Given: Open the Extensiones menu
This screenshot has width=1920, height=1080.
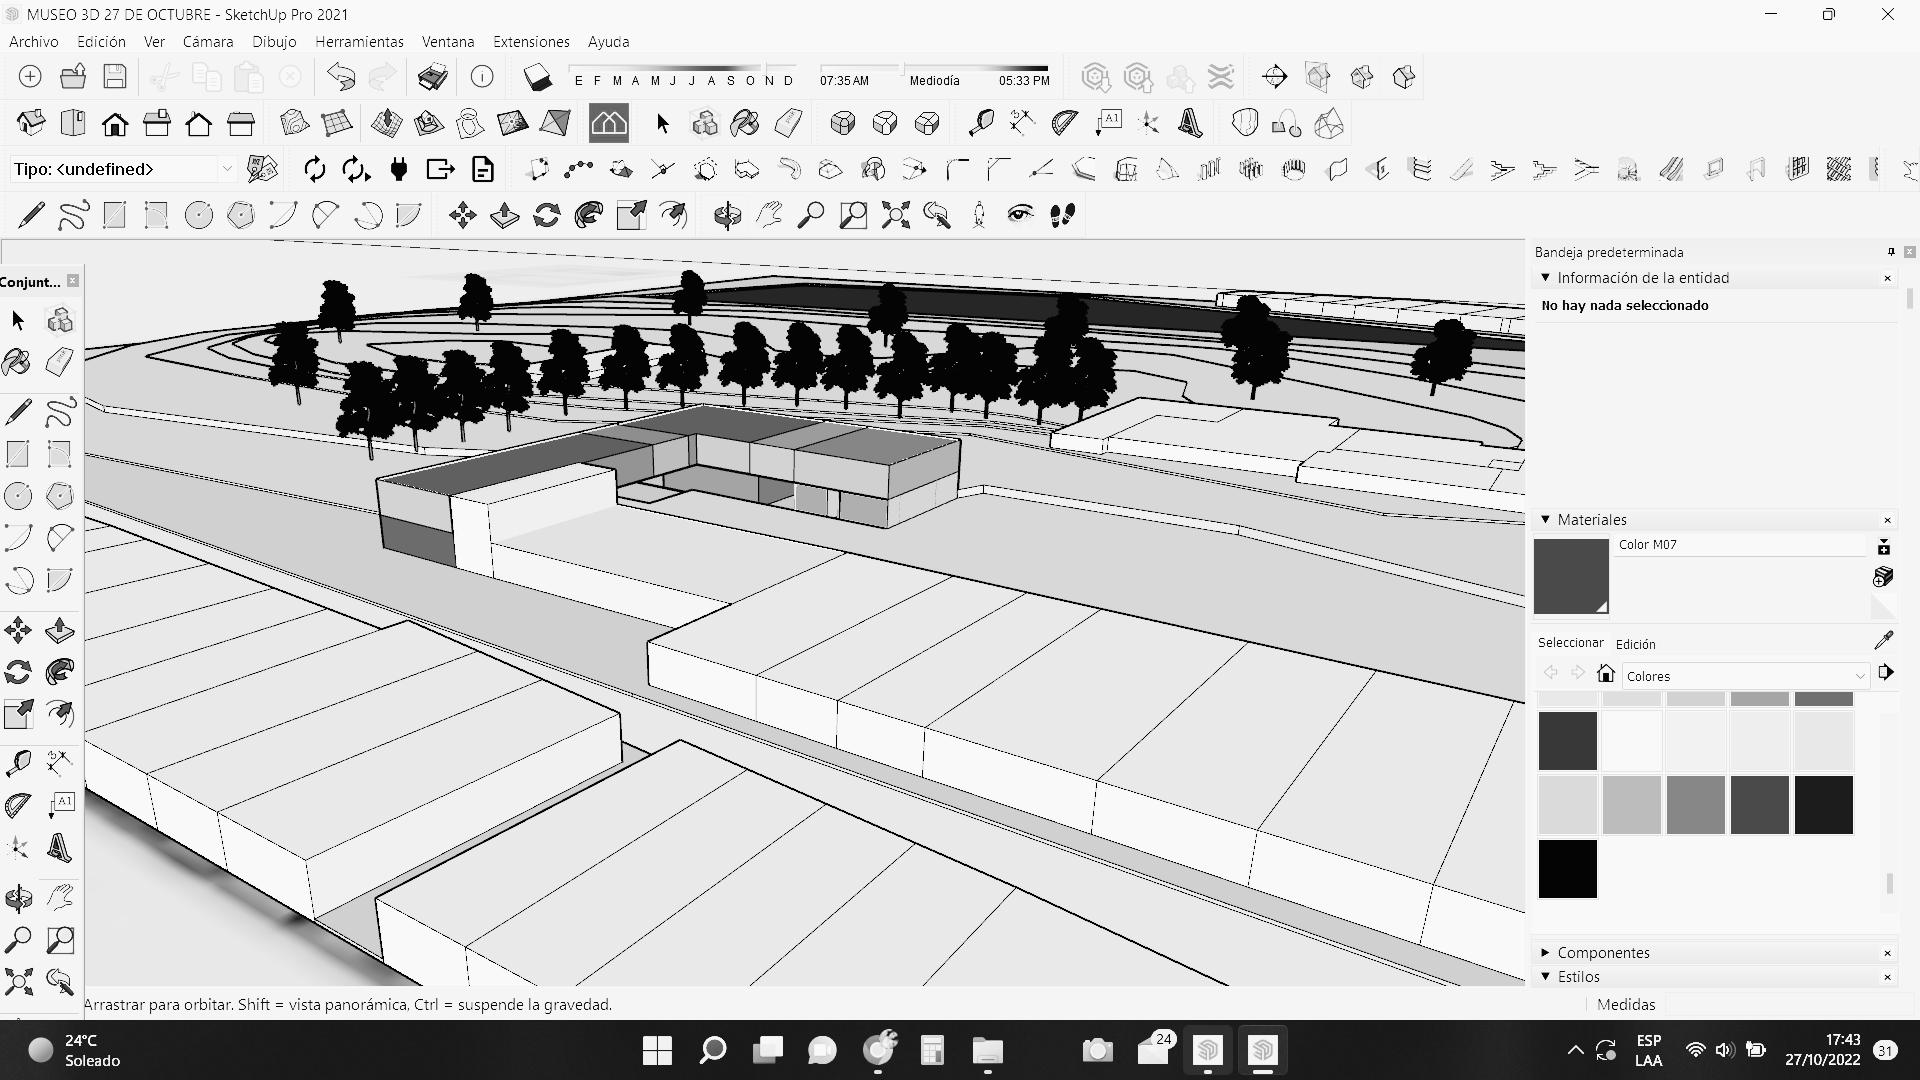Looking at the screenshot, I should tap(530, 42).
